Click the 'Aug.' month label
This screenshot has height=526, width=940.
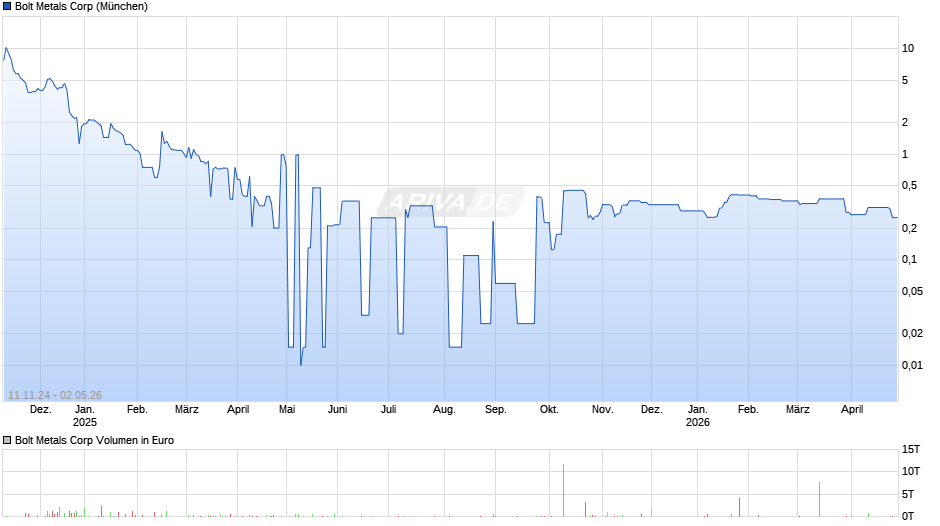coord(444,410)
